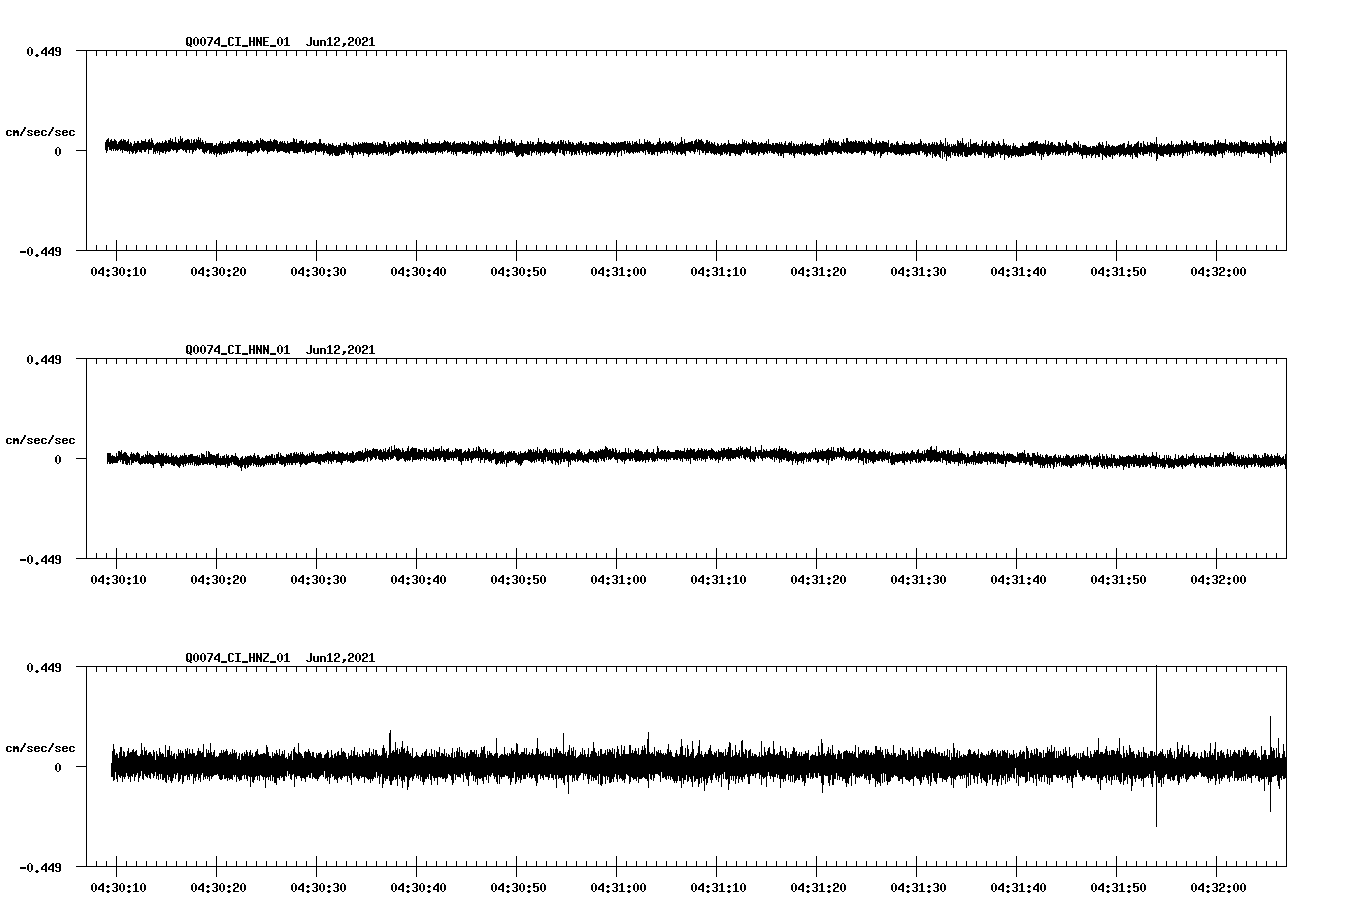Click the Q0074_CI_HNN_01 plot title
This screenshot has height=924, width=1358.
click(x=238, y=350)
